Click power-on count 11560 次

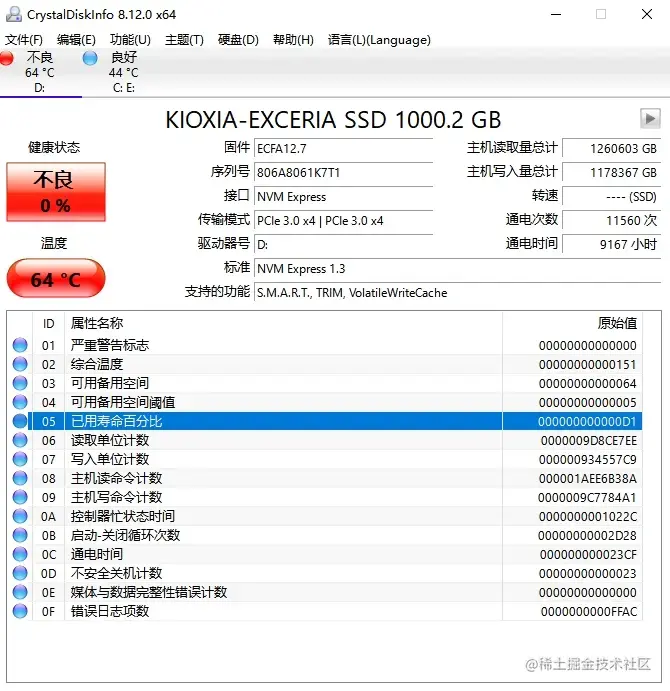point(612,220)
